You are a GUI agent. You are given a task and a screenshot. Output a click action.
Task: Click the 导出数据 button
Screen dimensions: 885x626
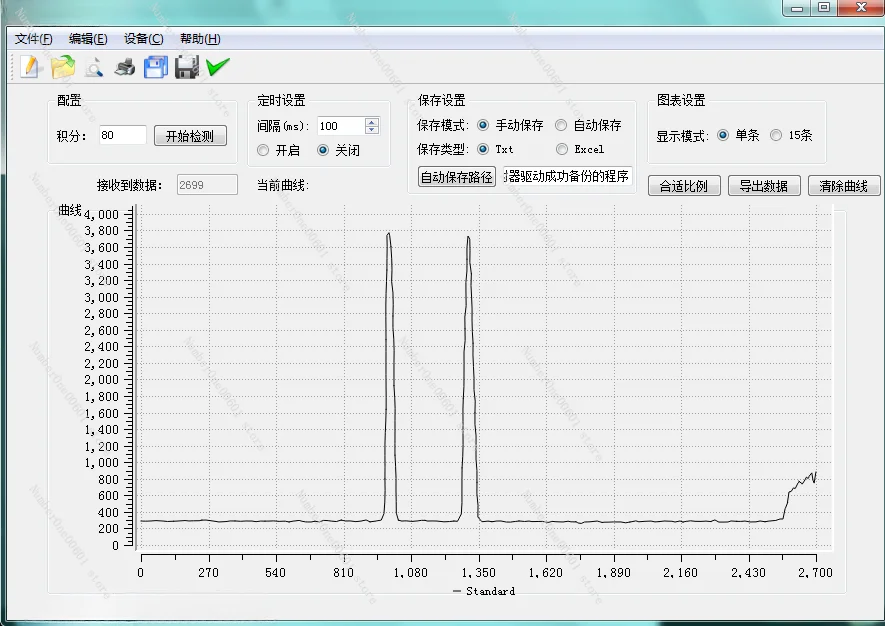click(763, 186)
